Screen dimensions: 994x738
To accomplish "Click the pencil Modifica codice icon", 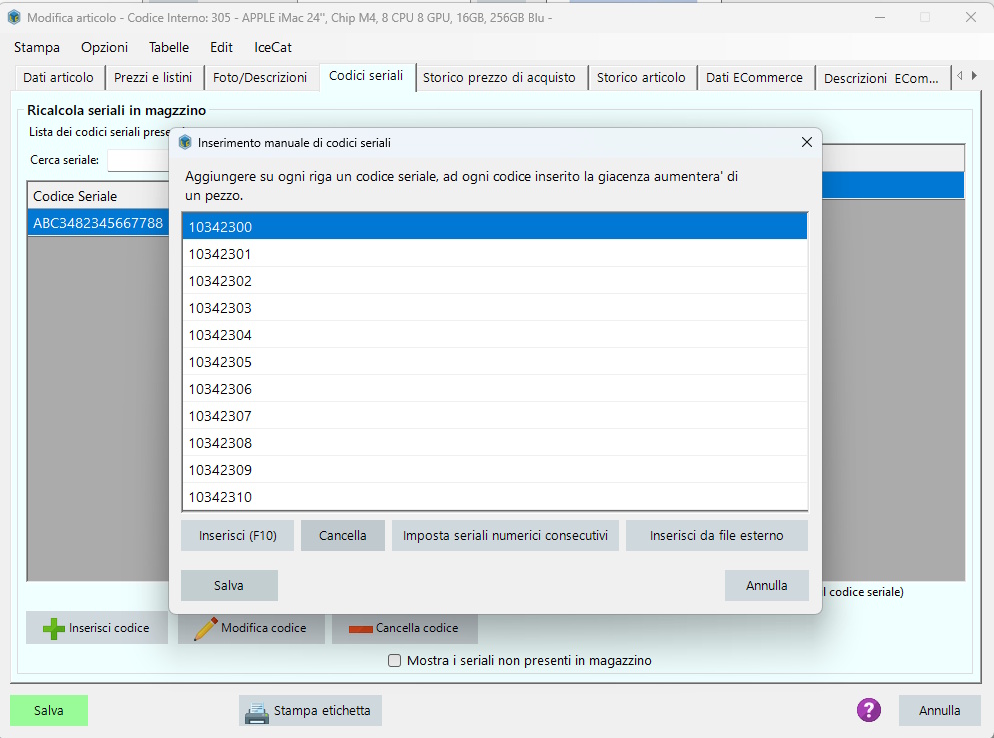I will coord(205,628).
